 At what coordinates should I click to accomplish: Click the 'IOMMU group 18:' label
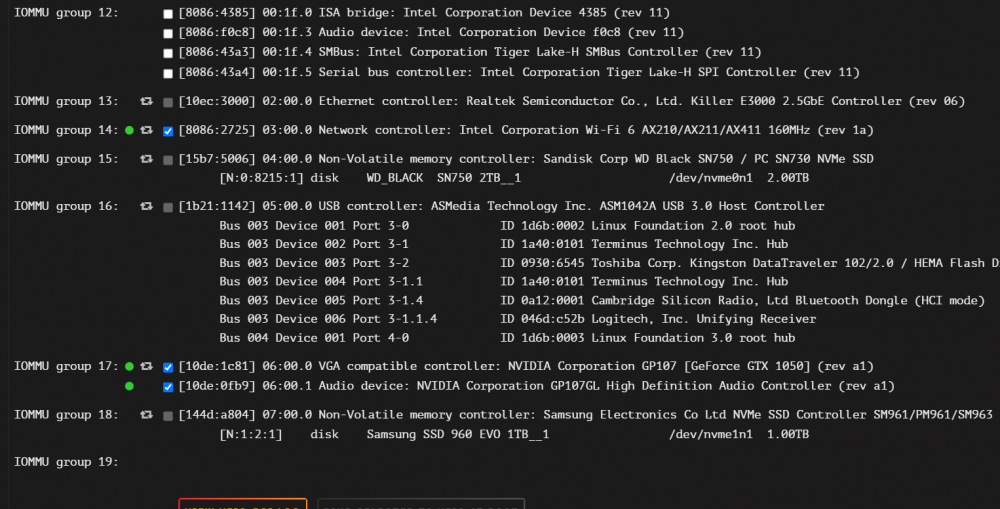pyautogui.click(x=66, y=415)
